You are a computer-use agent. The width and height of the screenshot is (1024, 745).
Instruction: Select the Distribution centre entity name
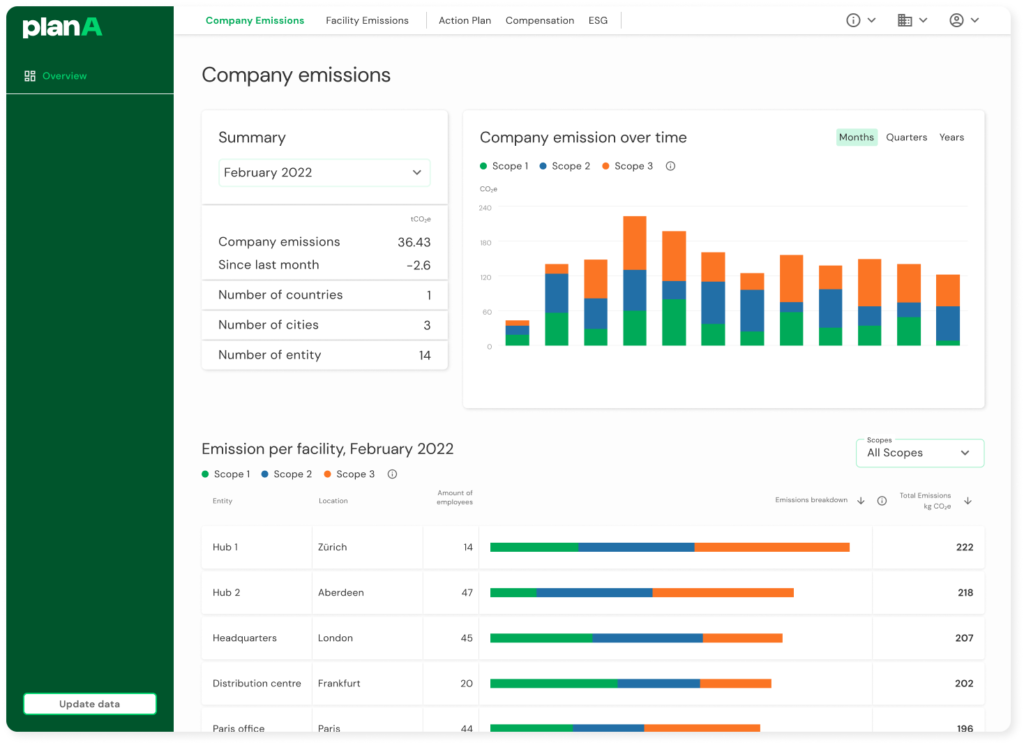click(257, 683)
